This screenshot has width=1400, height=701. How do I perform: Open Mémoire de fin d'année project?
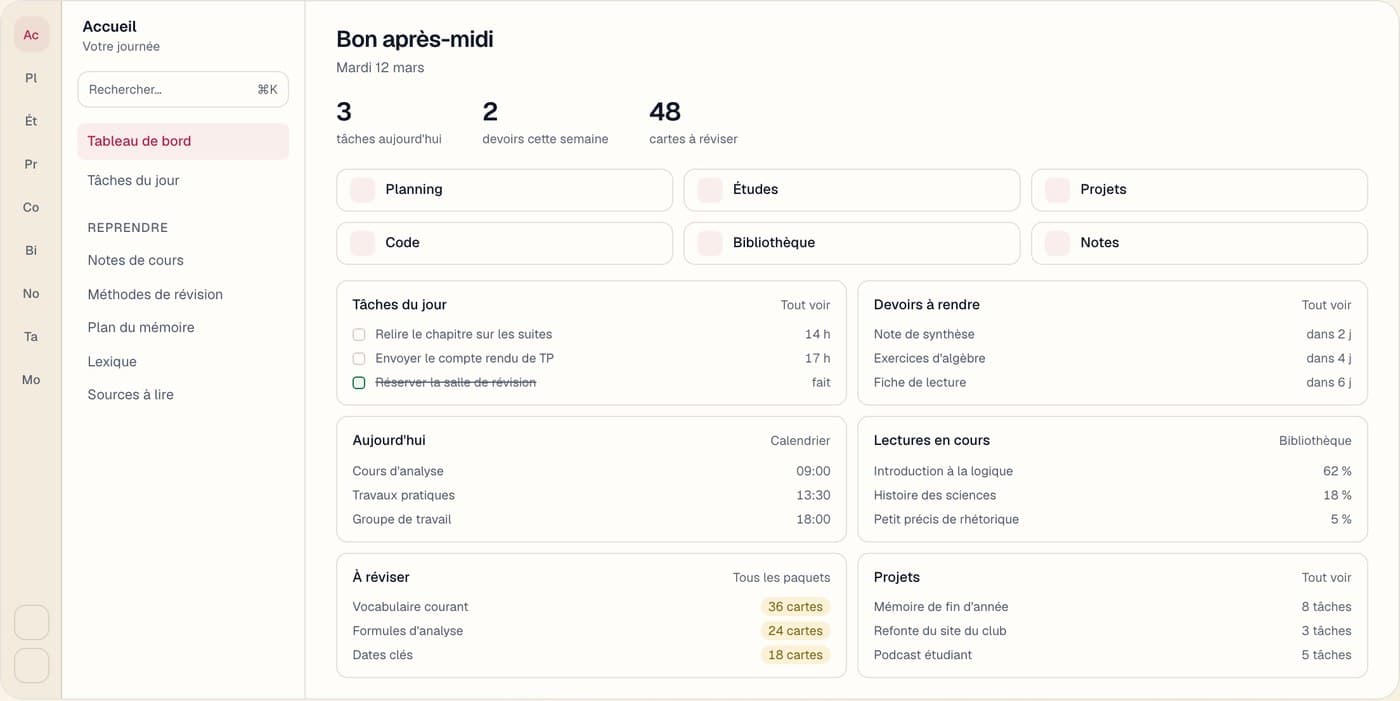(x=1112, y=607)
